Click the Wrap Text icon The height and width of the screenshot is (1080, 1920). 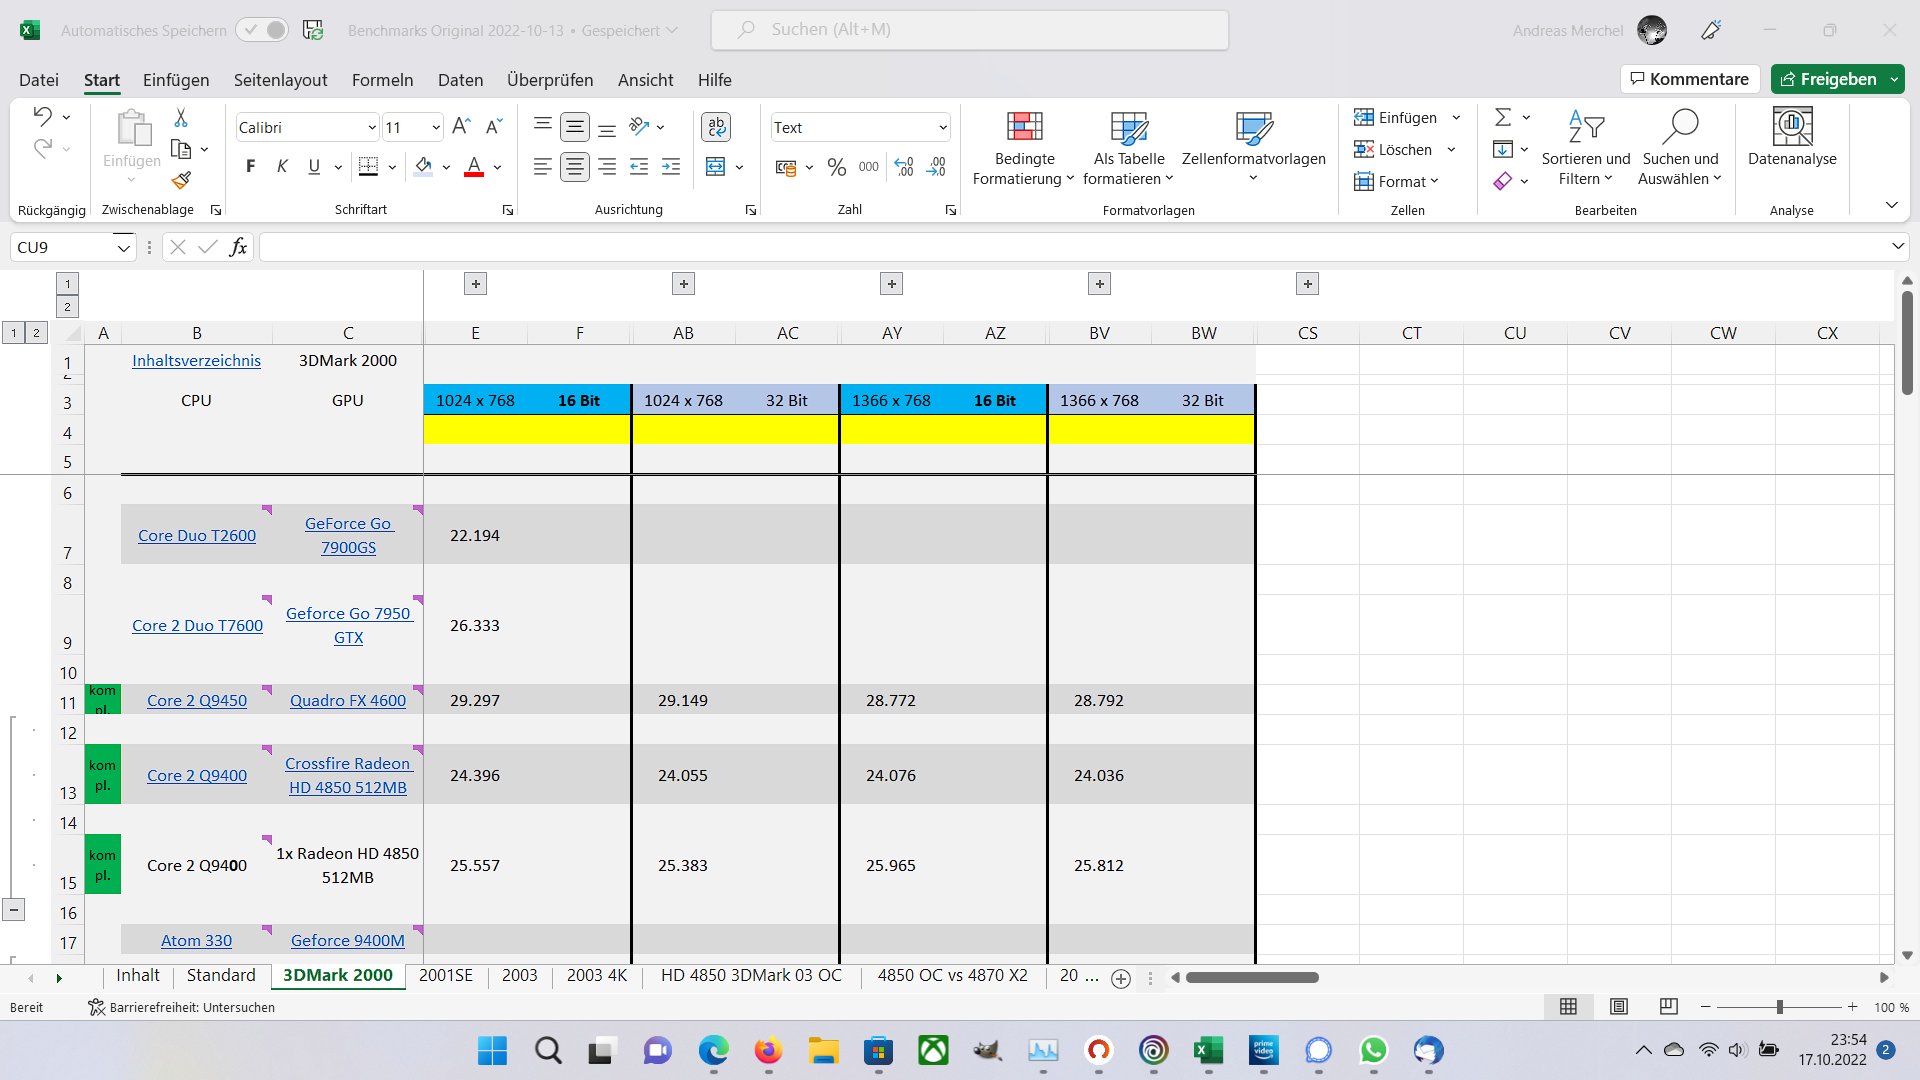click(x=716, y=127)
